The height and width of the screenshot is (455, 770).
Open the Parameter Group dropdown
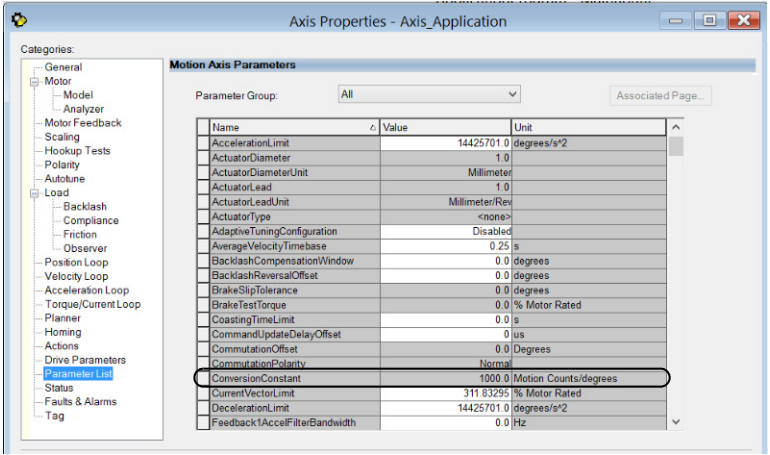tap(430, 94)
